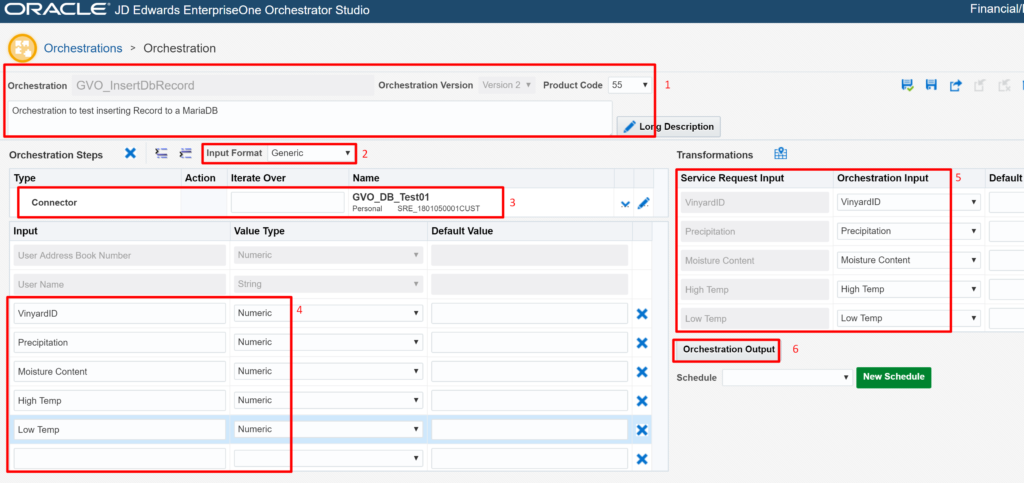
Task: Open Orchestration Input dropdown set to Moisture Content
Action: coord(909,260)
